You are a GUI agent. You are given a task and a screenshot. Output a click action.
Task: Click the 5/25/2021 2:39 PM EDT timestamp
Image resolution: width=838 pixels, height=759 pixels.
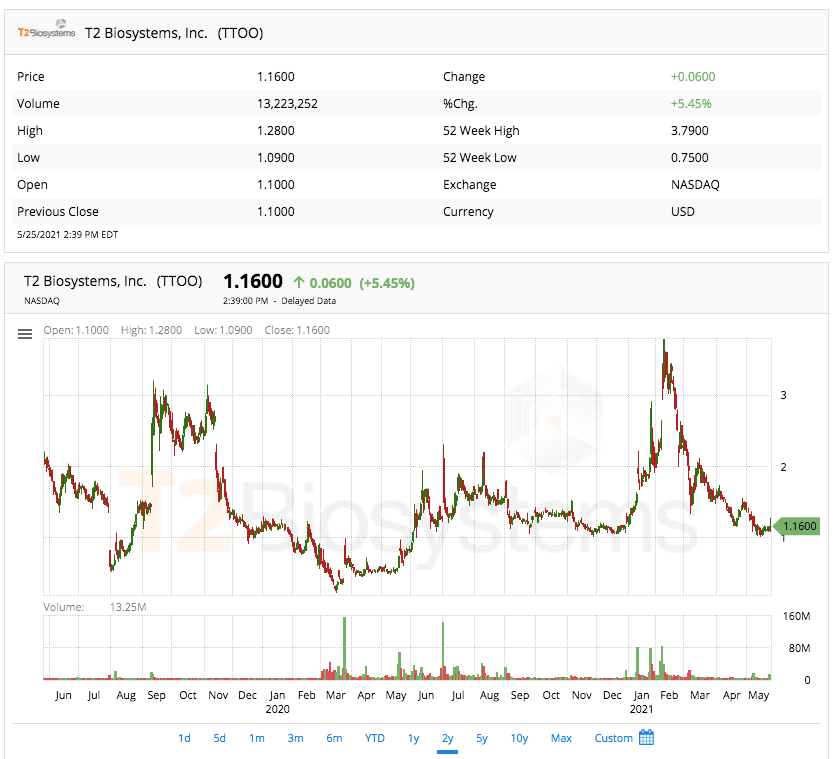[67, 235]
